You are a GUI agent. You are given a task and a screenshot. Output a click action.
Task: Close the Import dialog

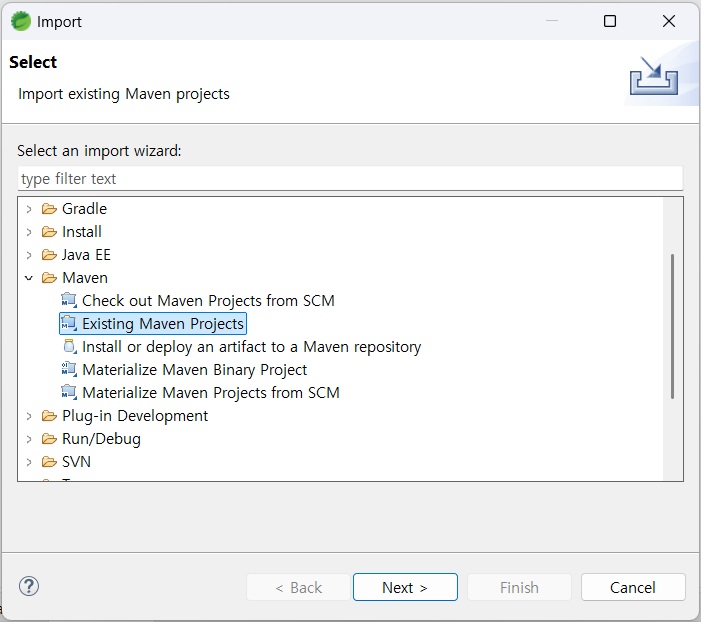[669, 21]
